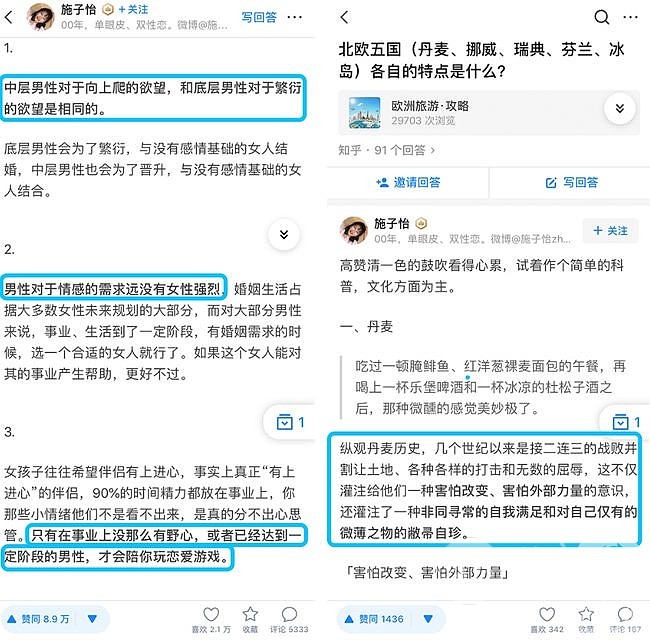
Task: Open more options dots in right panel header
Action: tap(630, 17)
